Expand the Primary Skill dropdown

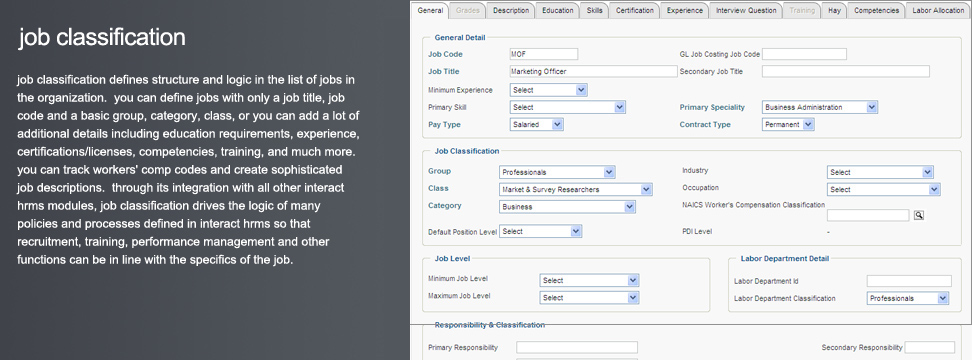pos(568,107)
